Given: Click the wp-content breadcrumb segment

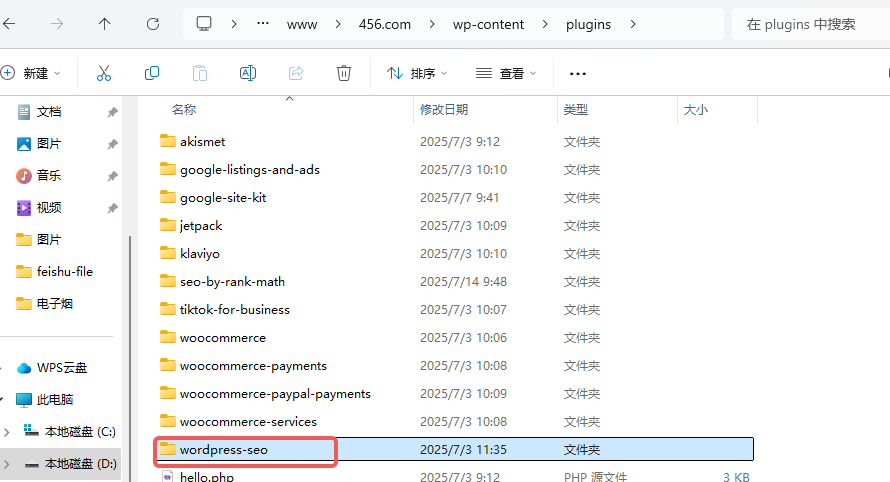Looking at the screenshot, I should (x=489, y=24).
